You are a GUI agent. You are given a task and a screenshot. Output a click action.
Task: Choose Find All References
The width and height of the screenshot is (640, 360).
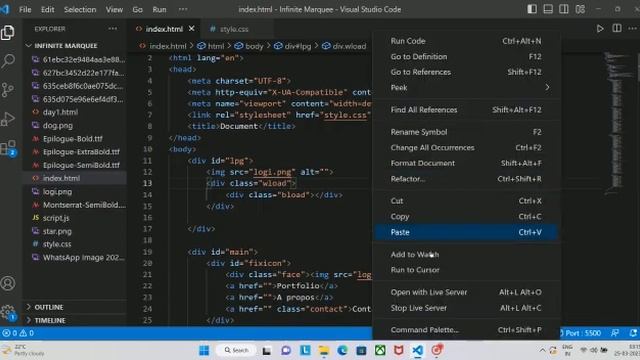click(x=466, y=109)
